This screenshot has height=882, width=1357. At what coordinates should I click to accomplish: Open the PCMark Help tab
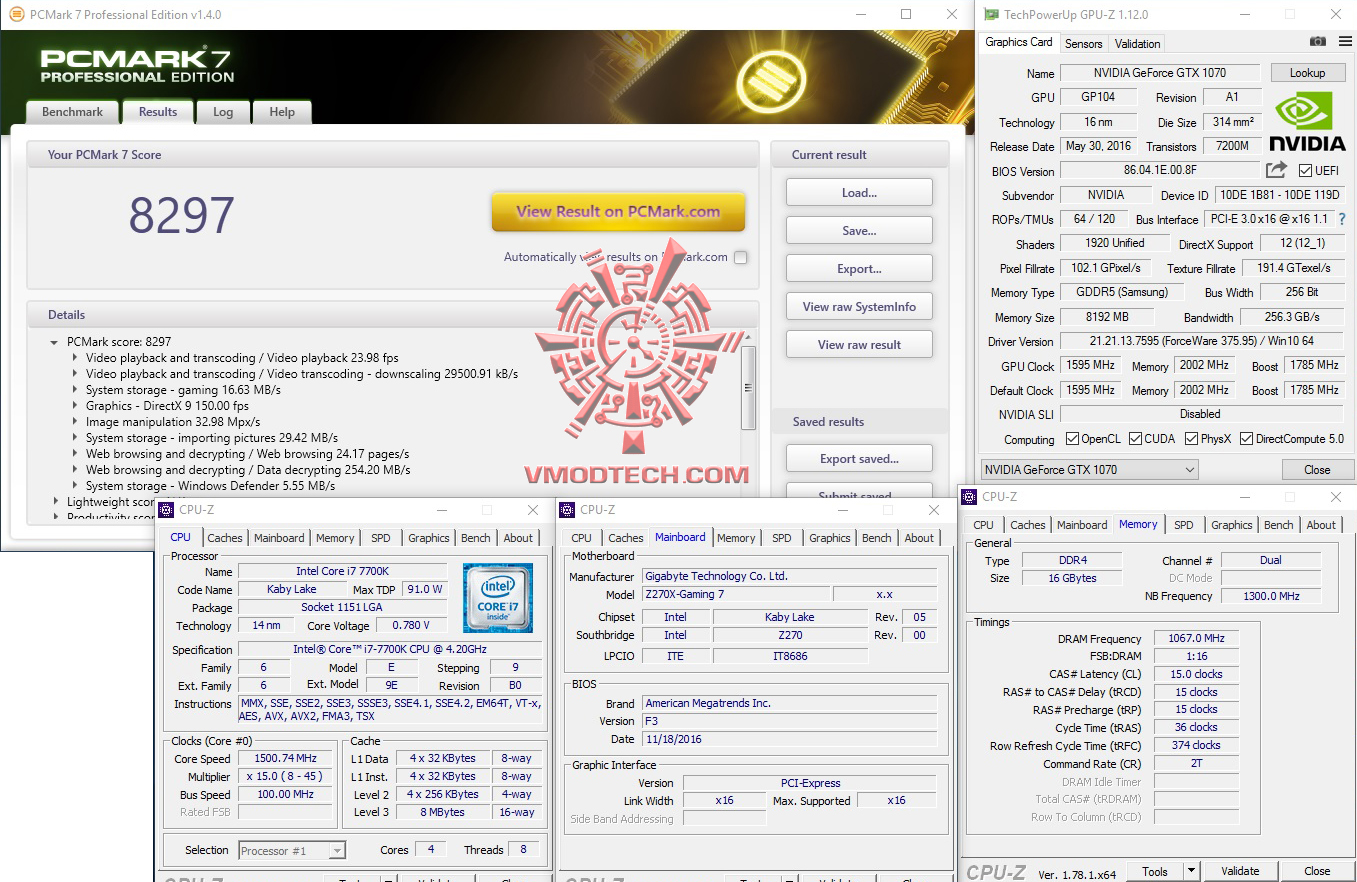[x=282, y=112]
